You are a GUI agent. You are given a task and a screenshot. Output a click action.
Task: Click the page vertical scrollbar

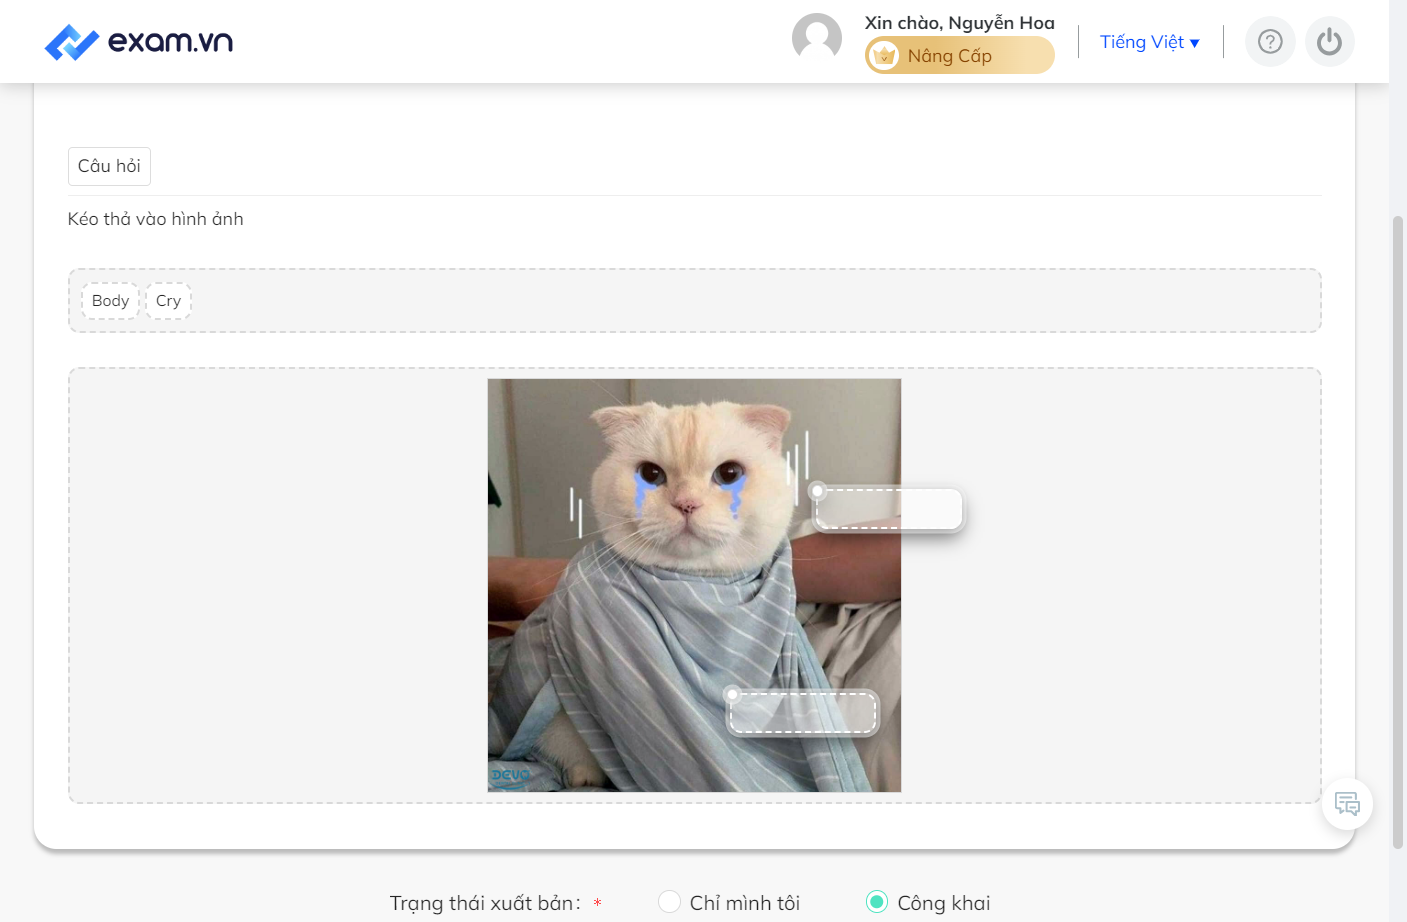point(1398,530)
